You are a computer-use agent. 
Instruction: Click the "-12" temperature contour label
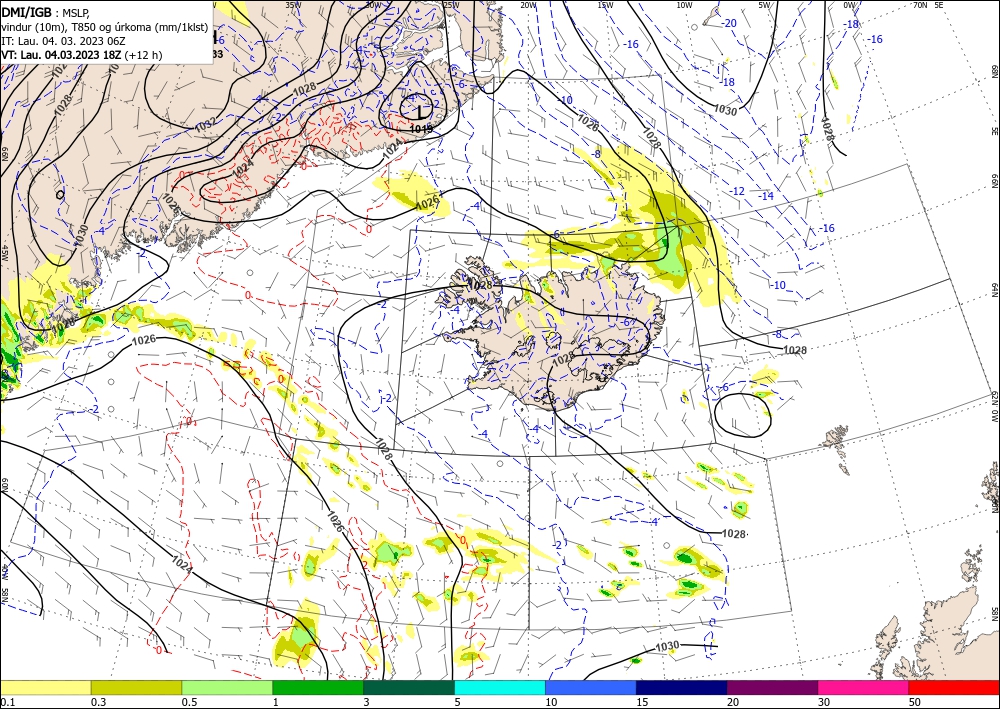coord(737,191)
